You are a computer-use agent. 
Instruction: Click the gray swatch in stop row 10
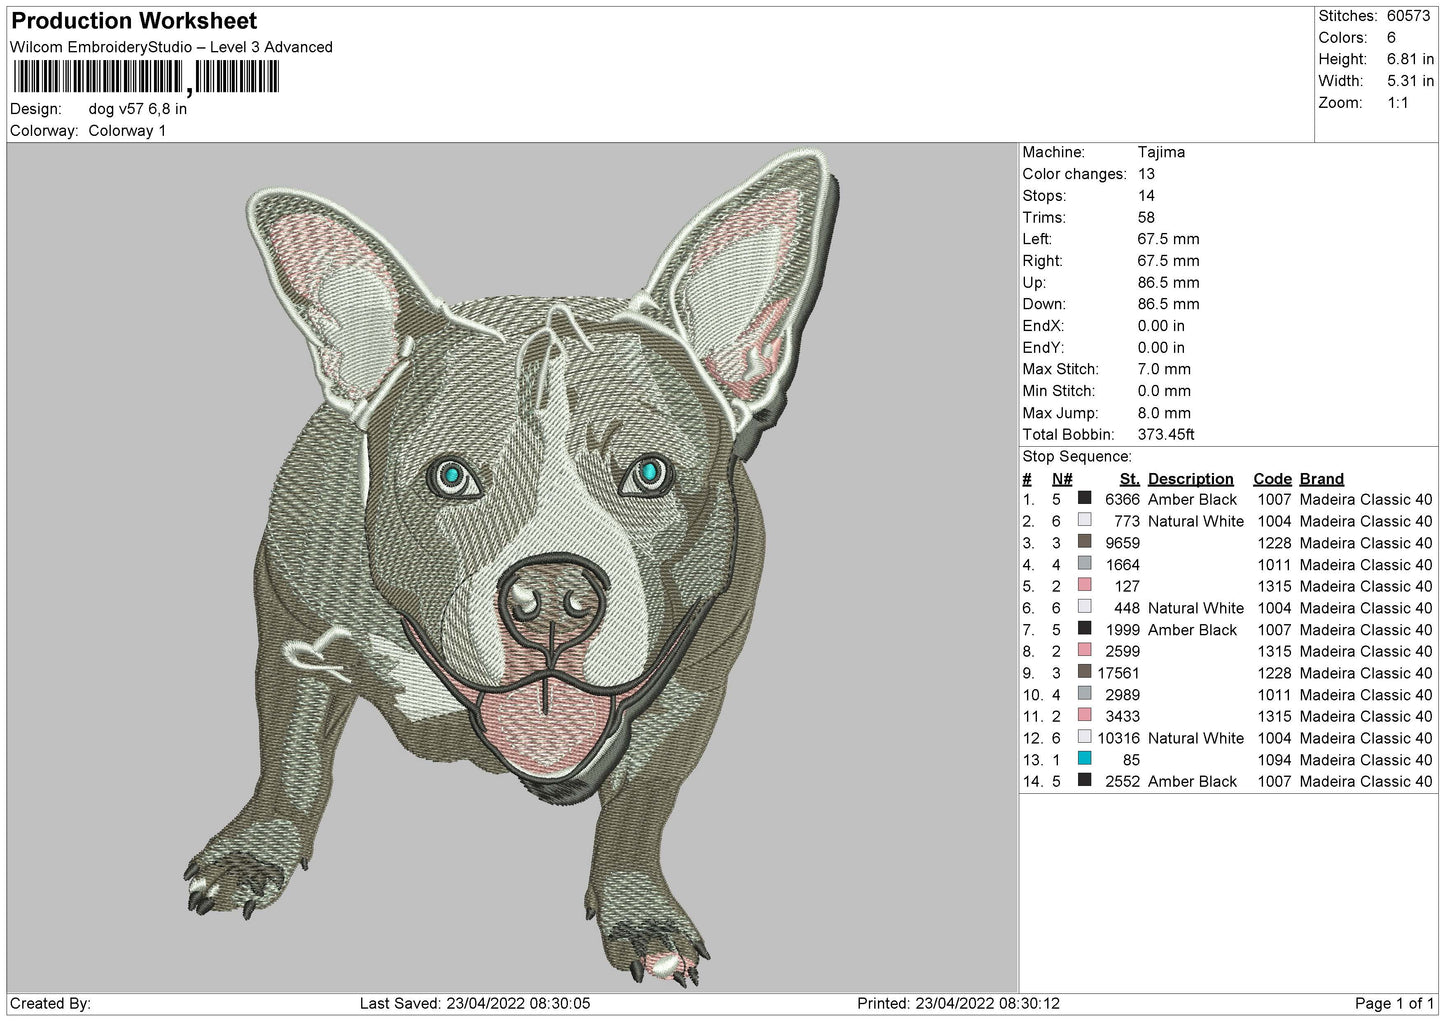pos(1084,693)
